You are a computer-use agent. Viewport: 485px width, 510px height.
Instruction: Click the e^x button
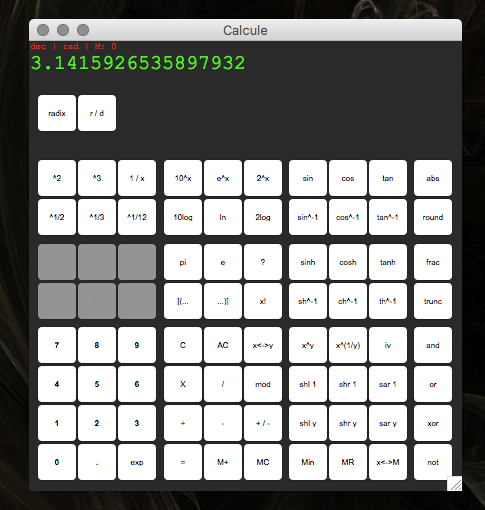[223, 178]
